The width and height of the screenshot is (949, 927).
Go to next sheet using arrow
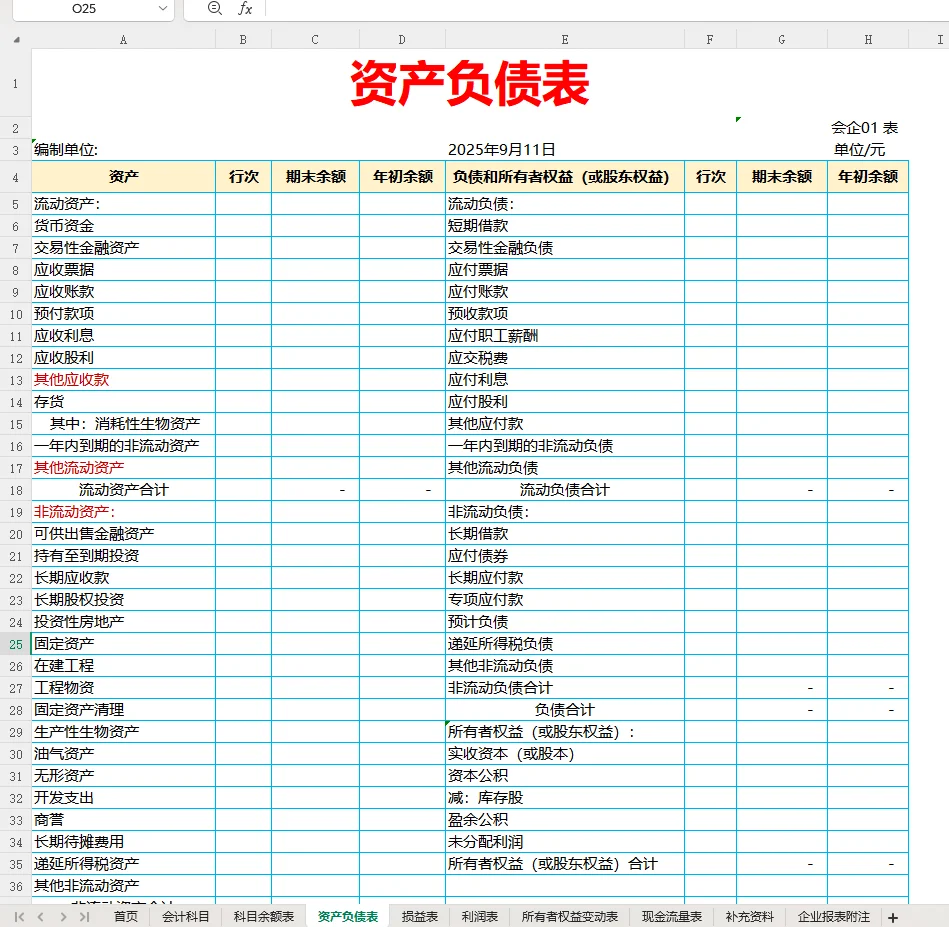pos(63,917)
